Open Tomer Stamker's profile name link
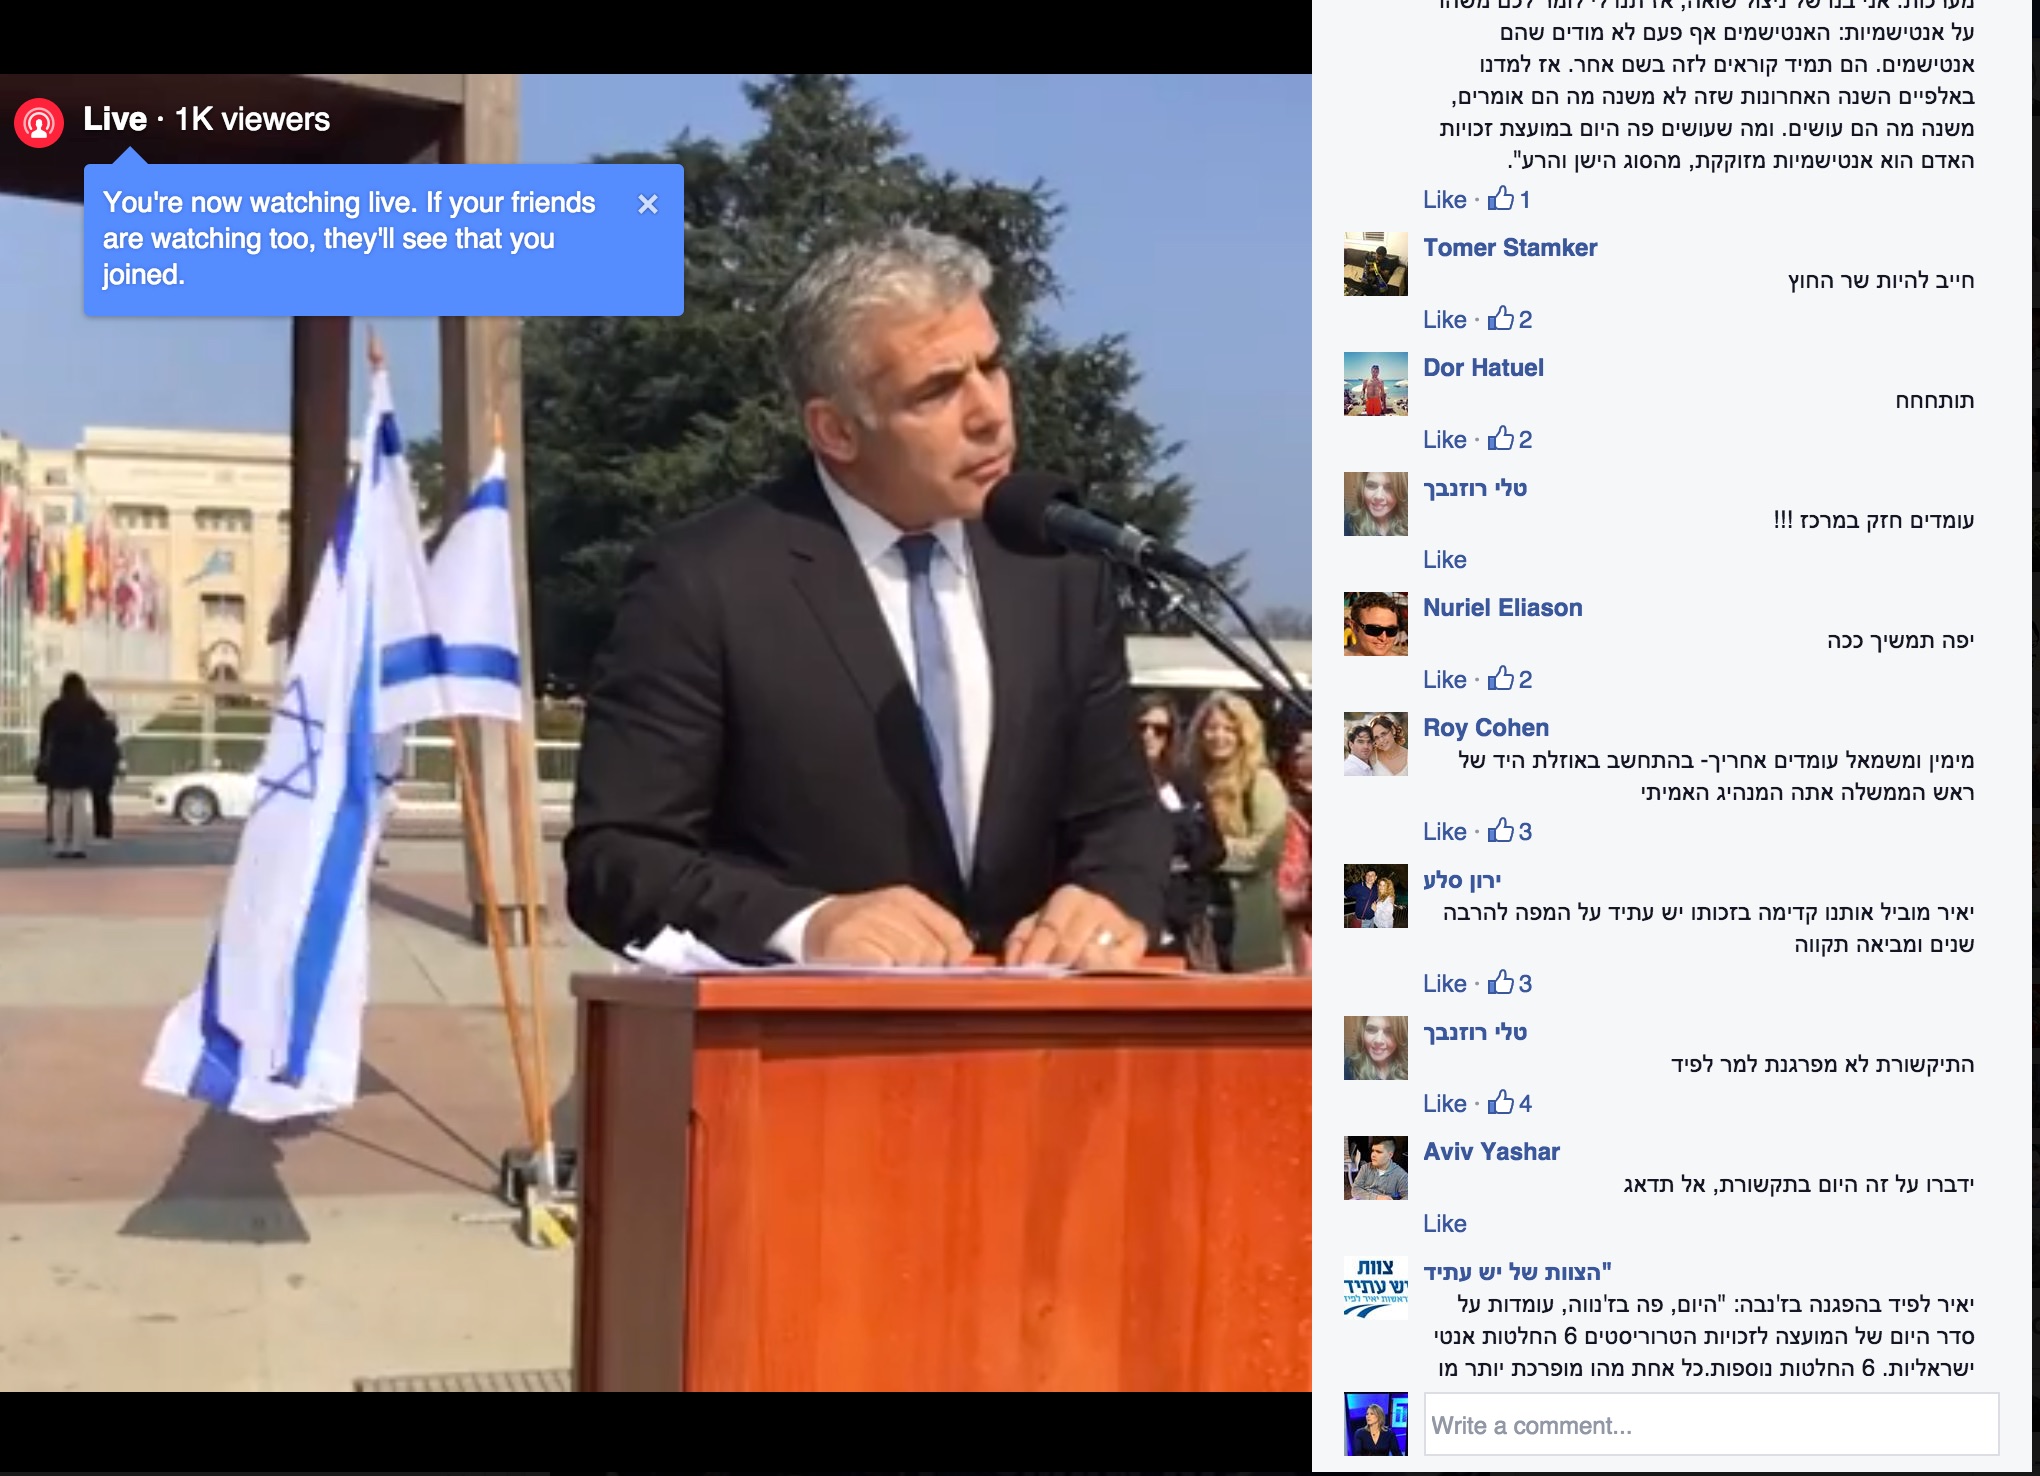The height and width of the screenshot is (1476, 2040). (x=1510, y=248)
